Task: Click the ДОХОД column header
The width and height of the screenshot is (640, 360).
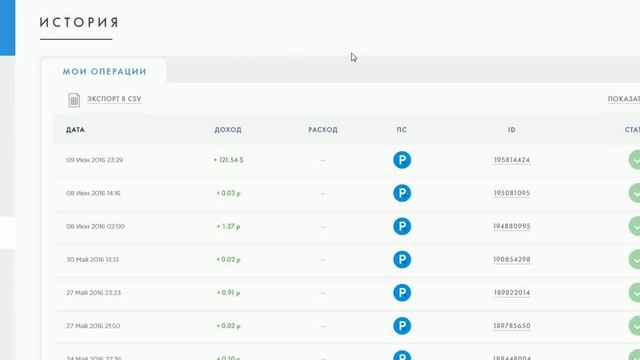Action: tap(228, 130)
